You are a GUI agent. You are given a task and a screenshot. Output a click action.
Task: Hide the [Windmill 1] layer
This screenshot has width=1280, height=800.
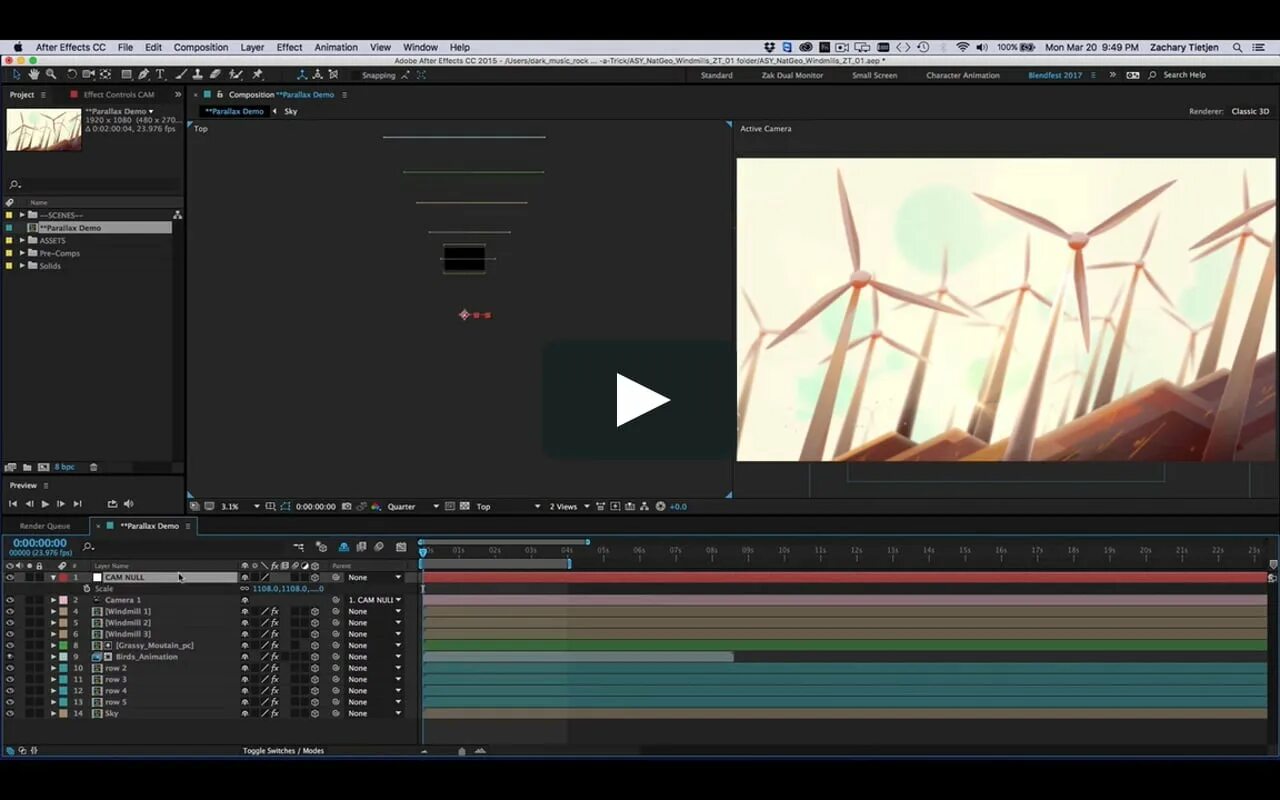coord(10,611)
